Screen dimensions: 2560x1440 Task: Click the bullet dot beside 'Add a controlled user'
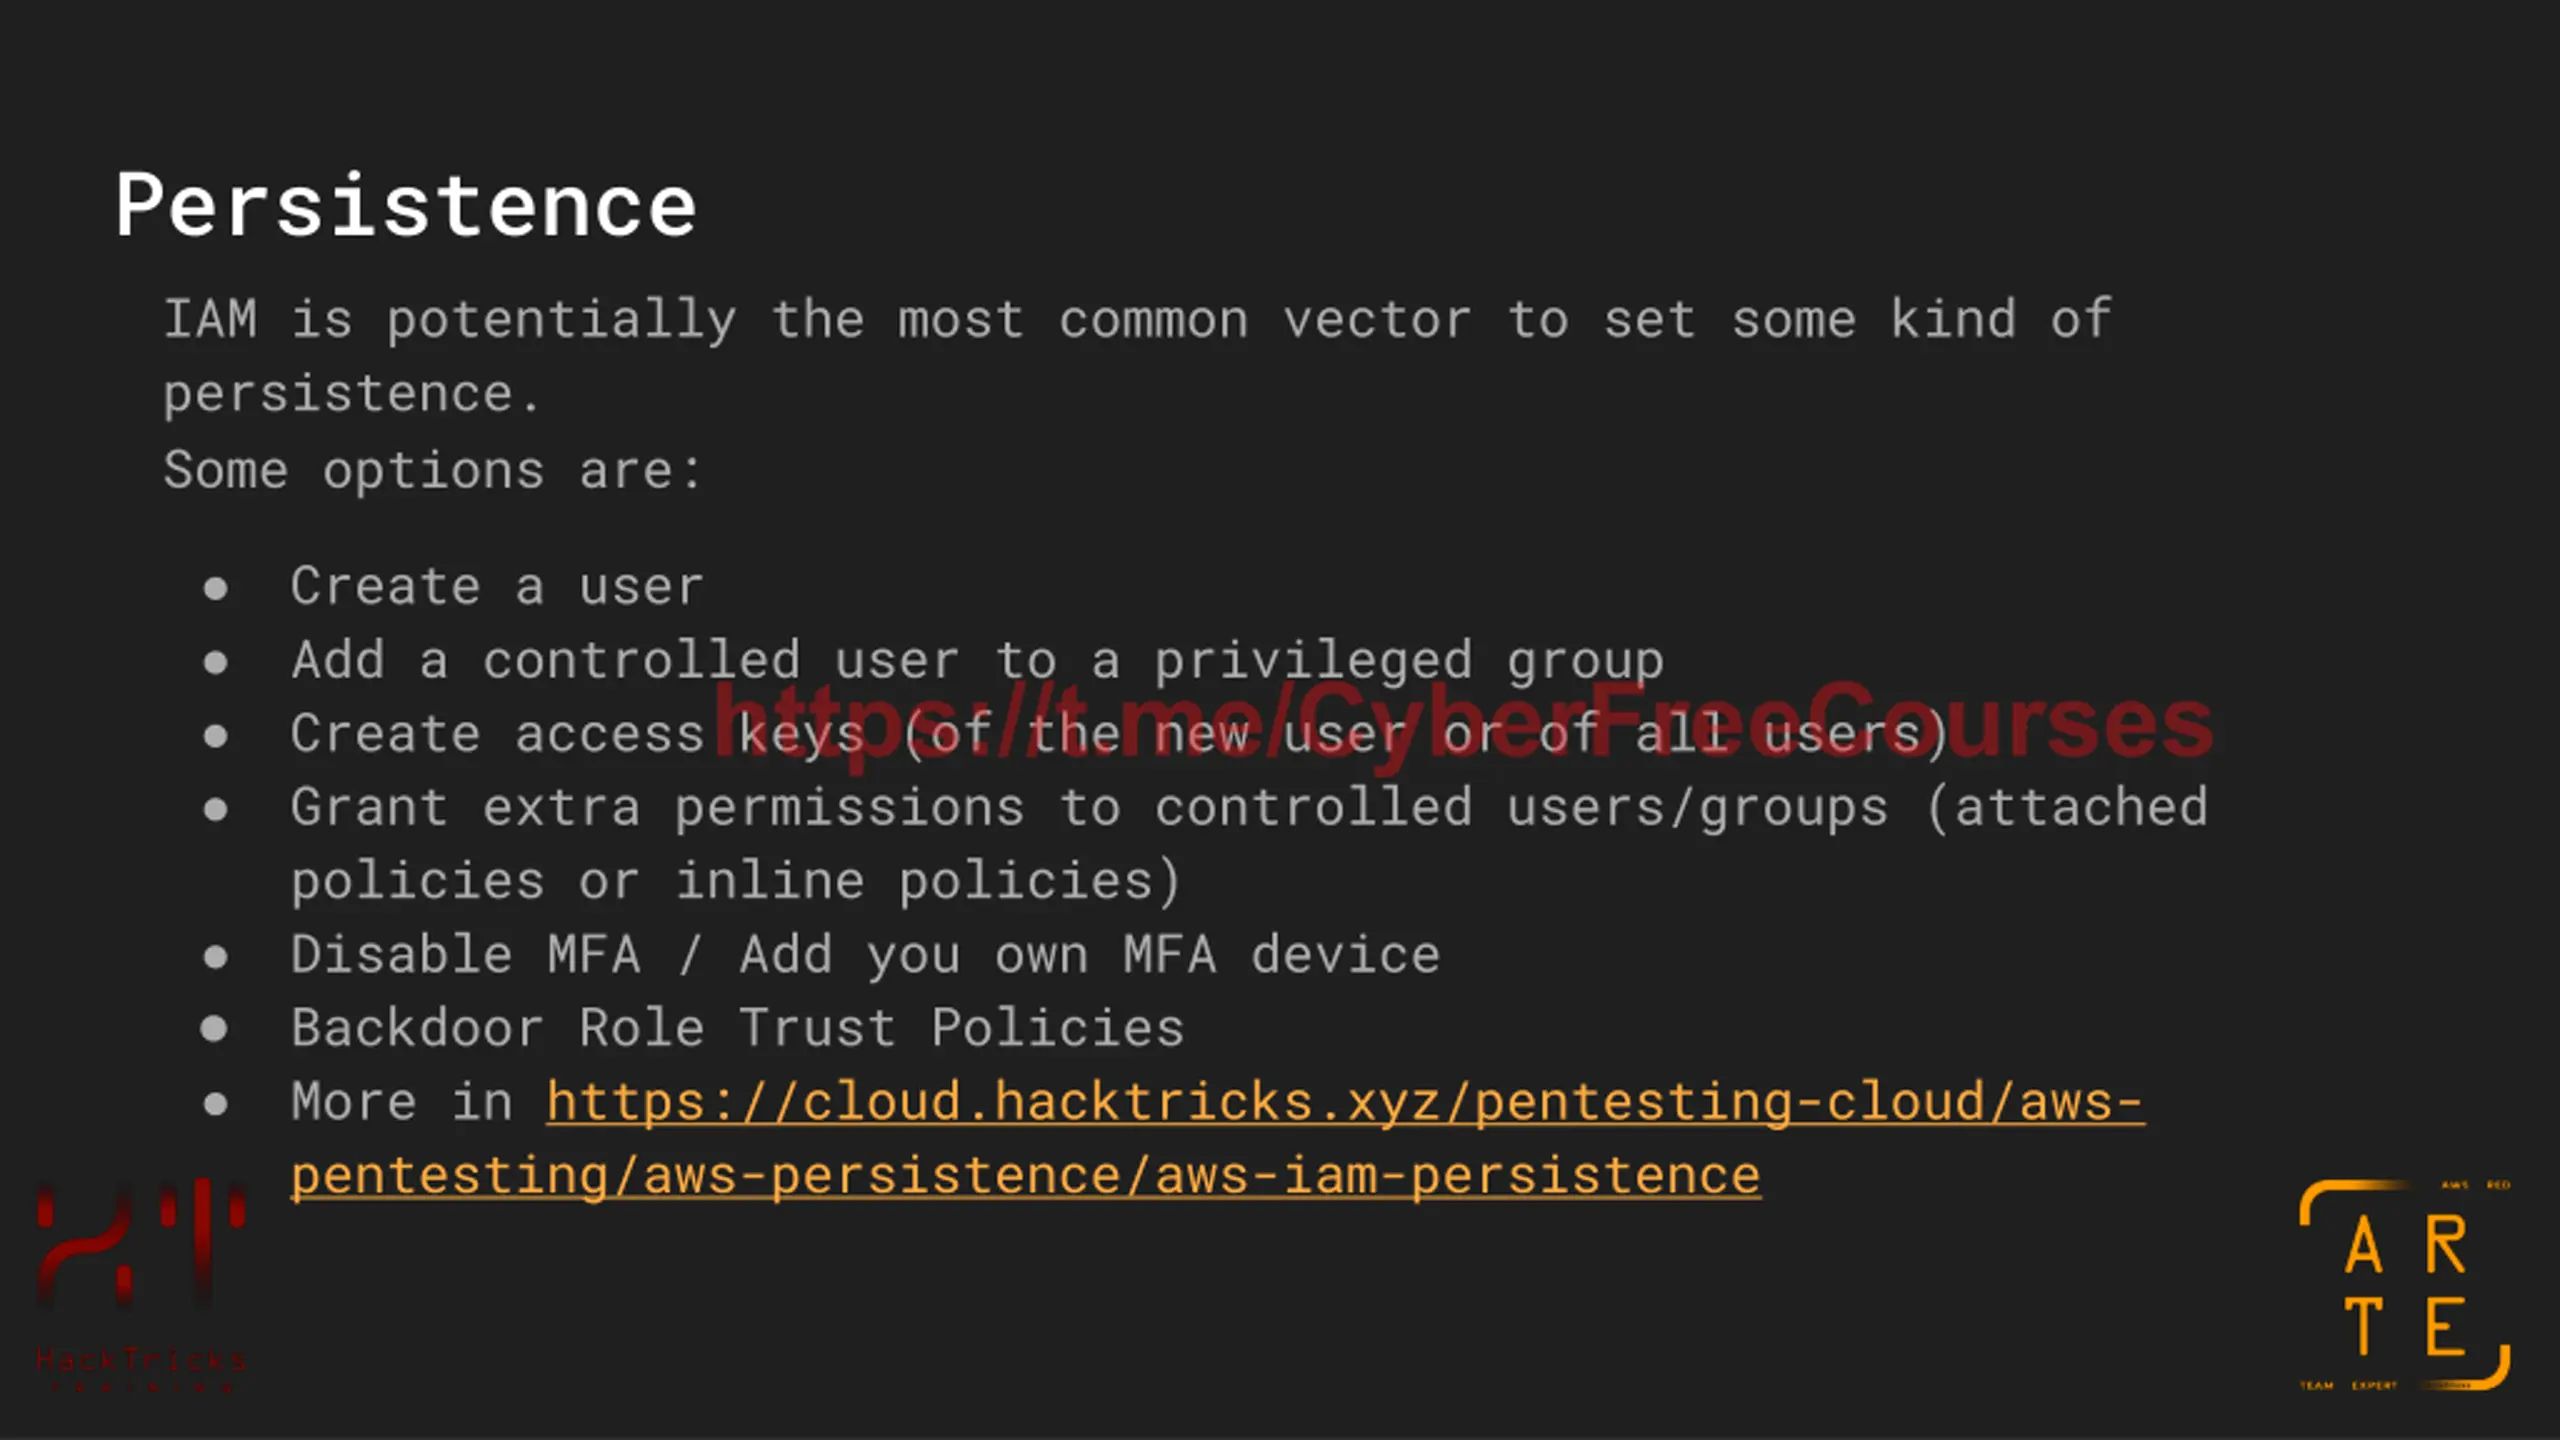pyautogui.click(x=215, y=662)
